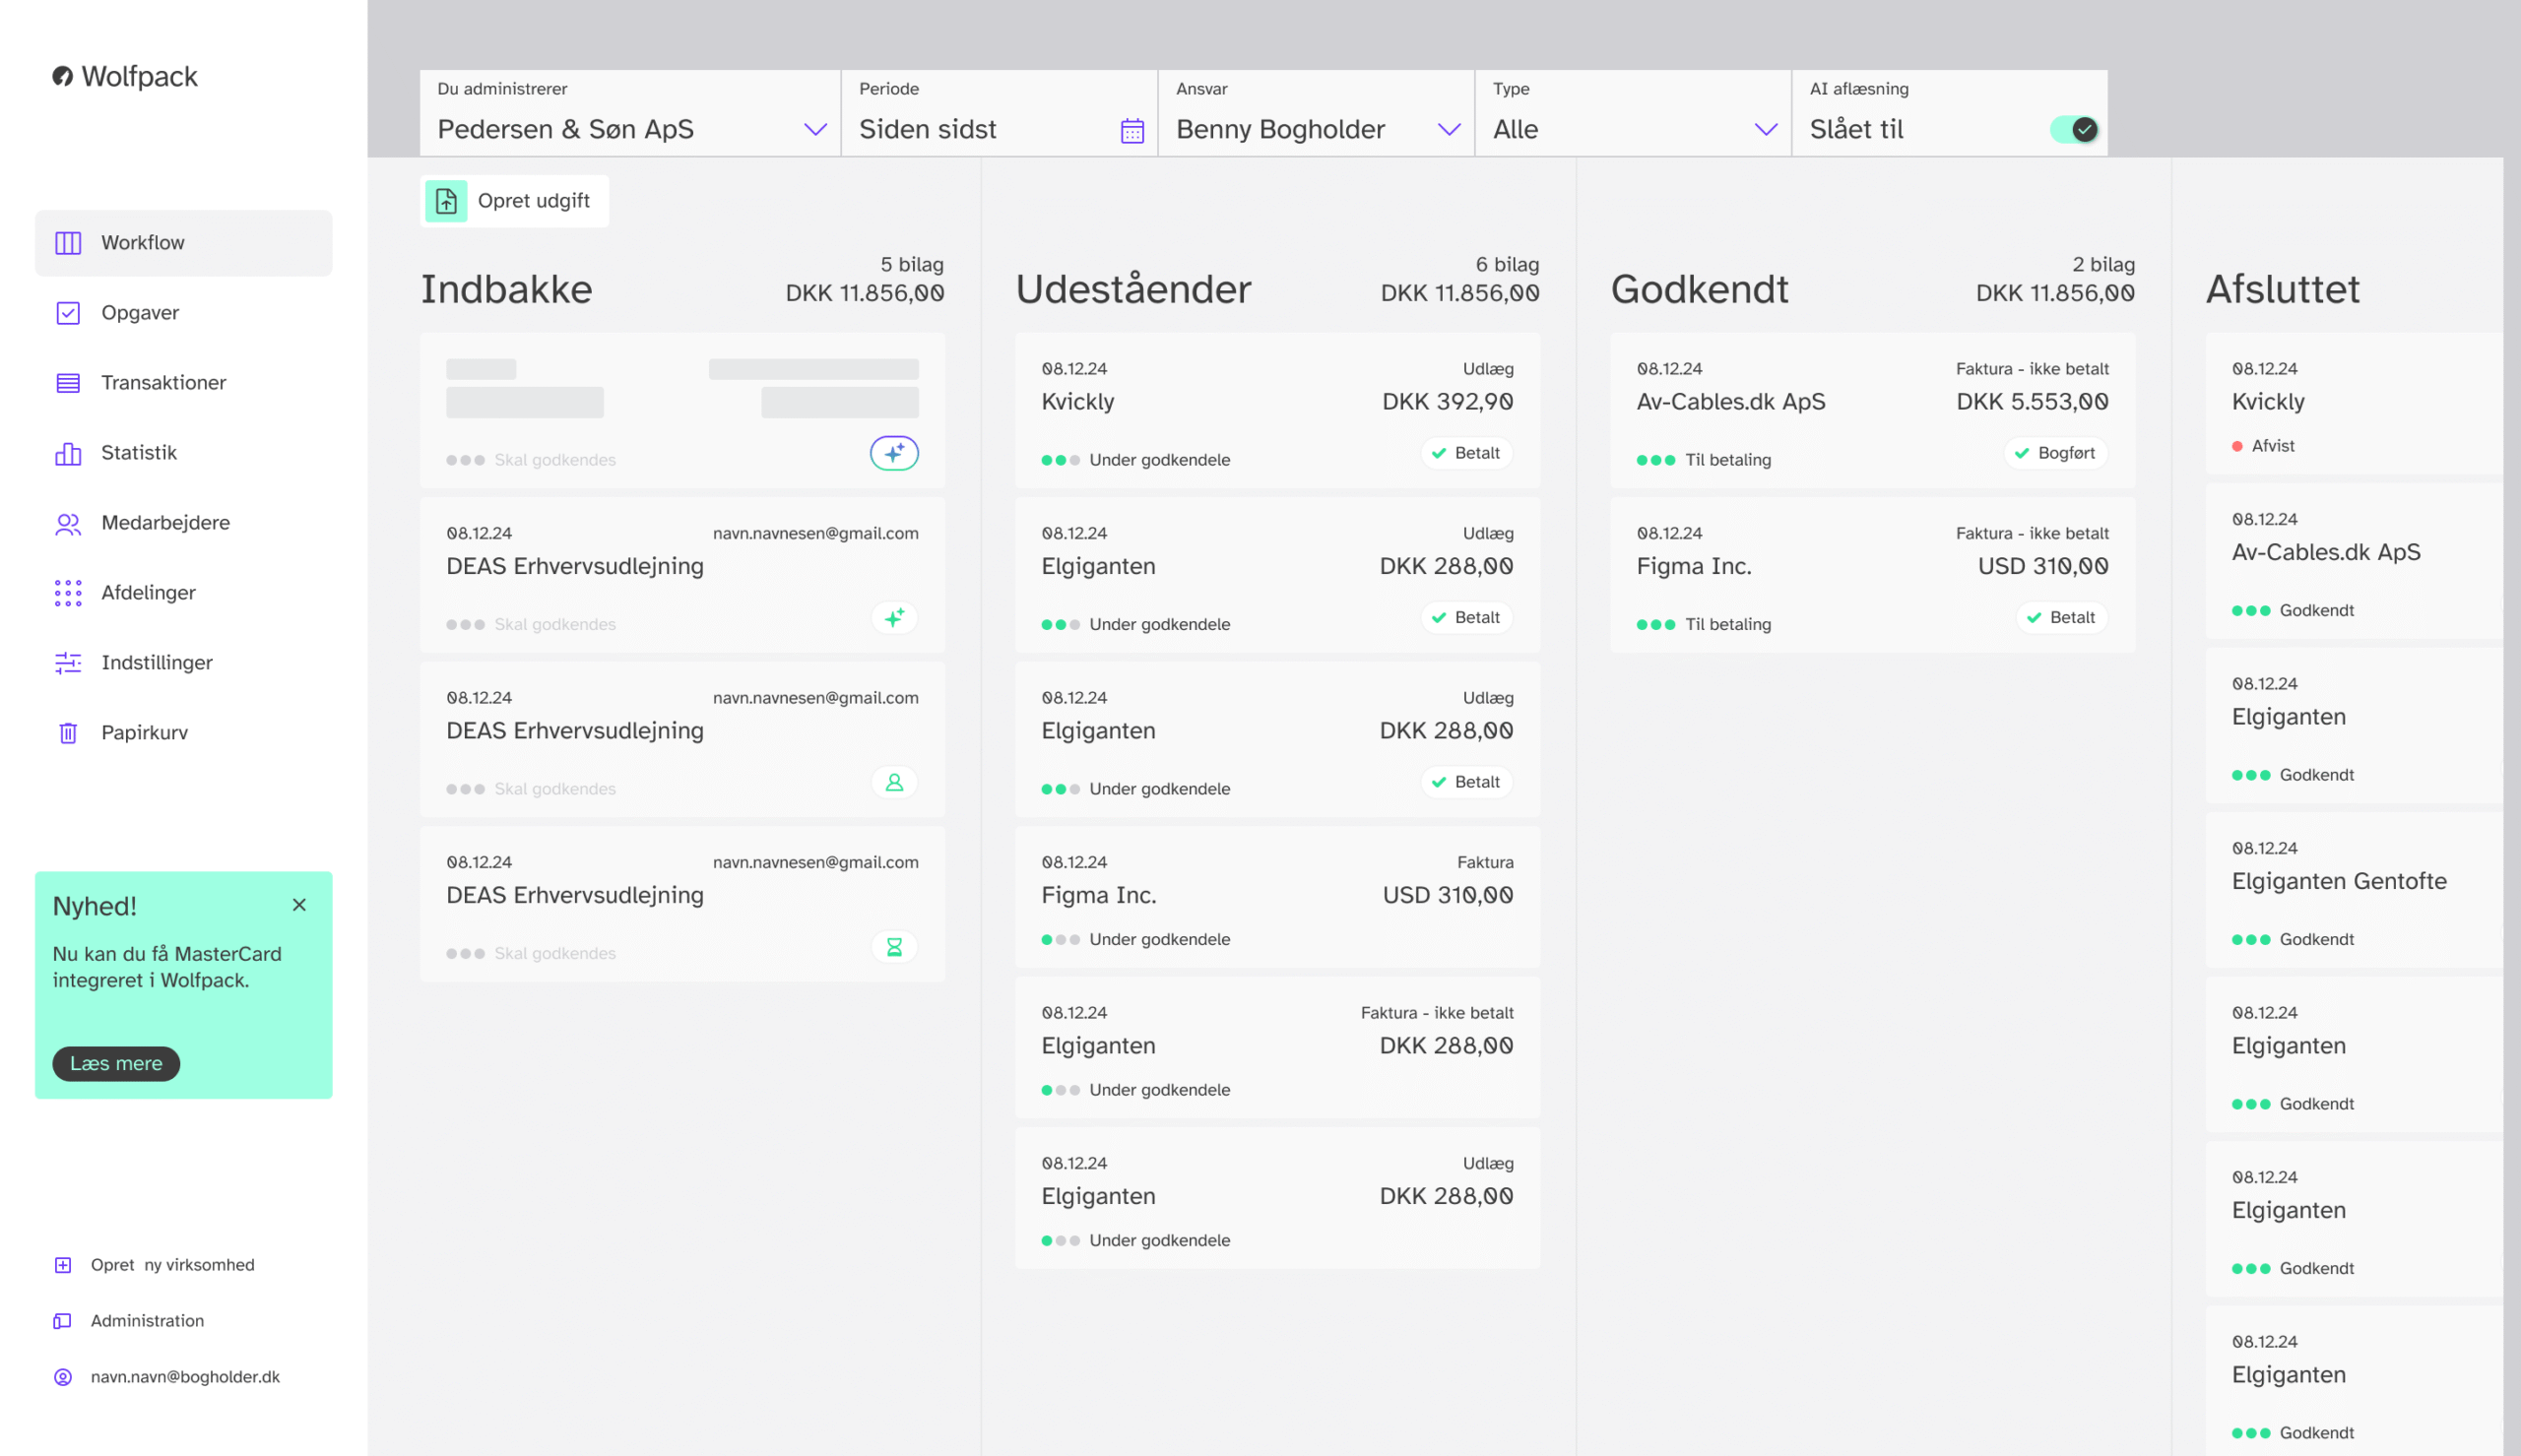Open Kvickly Afvist card in Afsluttet
The width and height of the screenshot is (2521, 1456).
pyautogui.click(x=2354, y=404)
